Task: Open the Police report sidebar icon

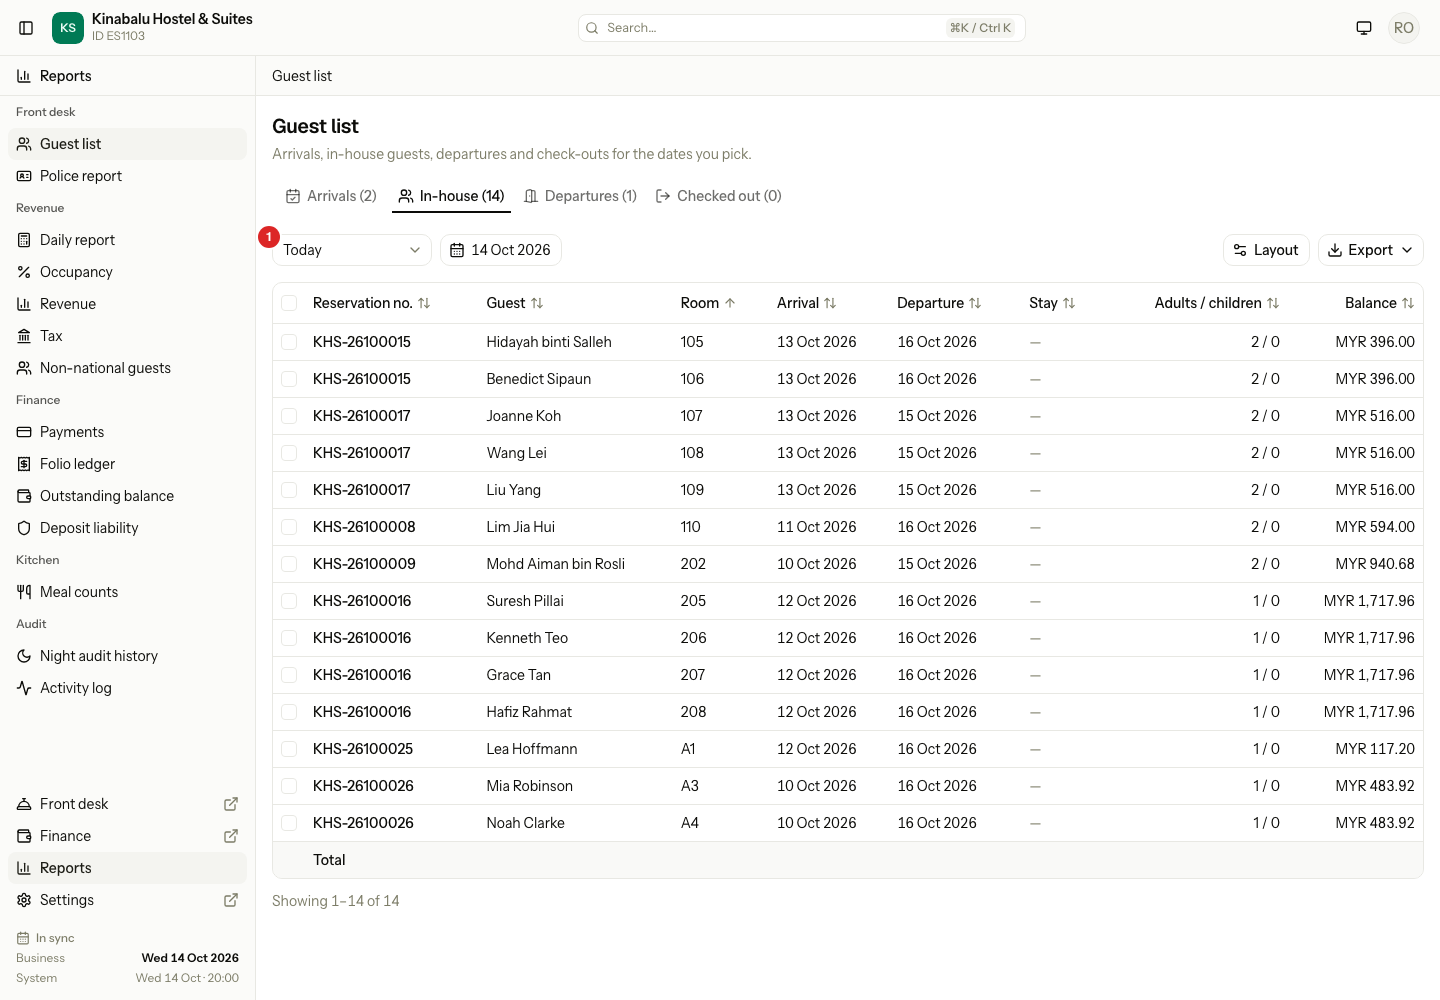Action: [24, 176]
